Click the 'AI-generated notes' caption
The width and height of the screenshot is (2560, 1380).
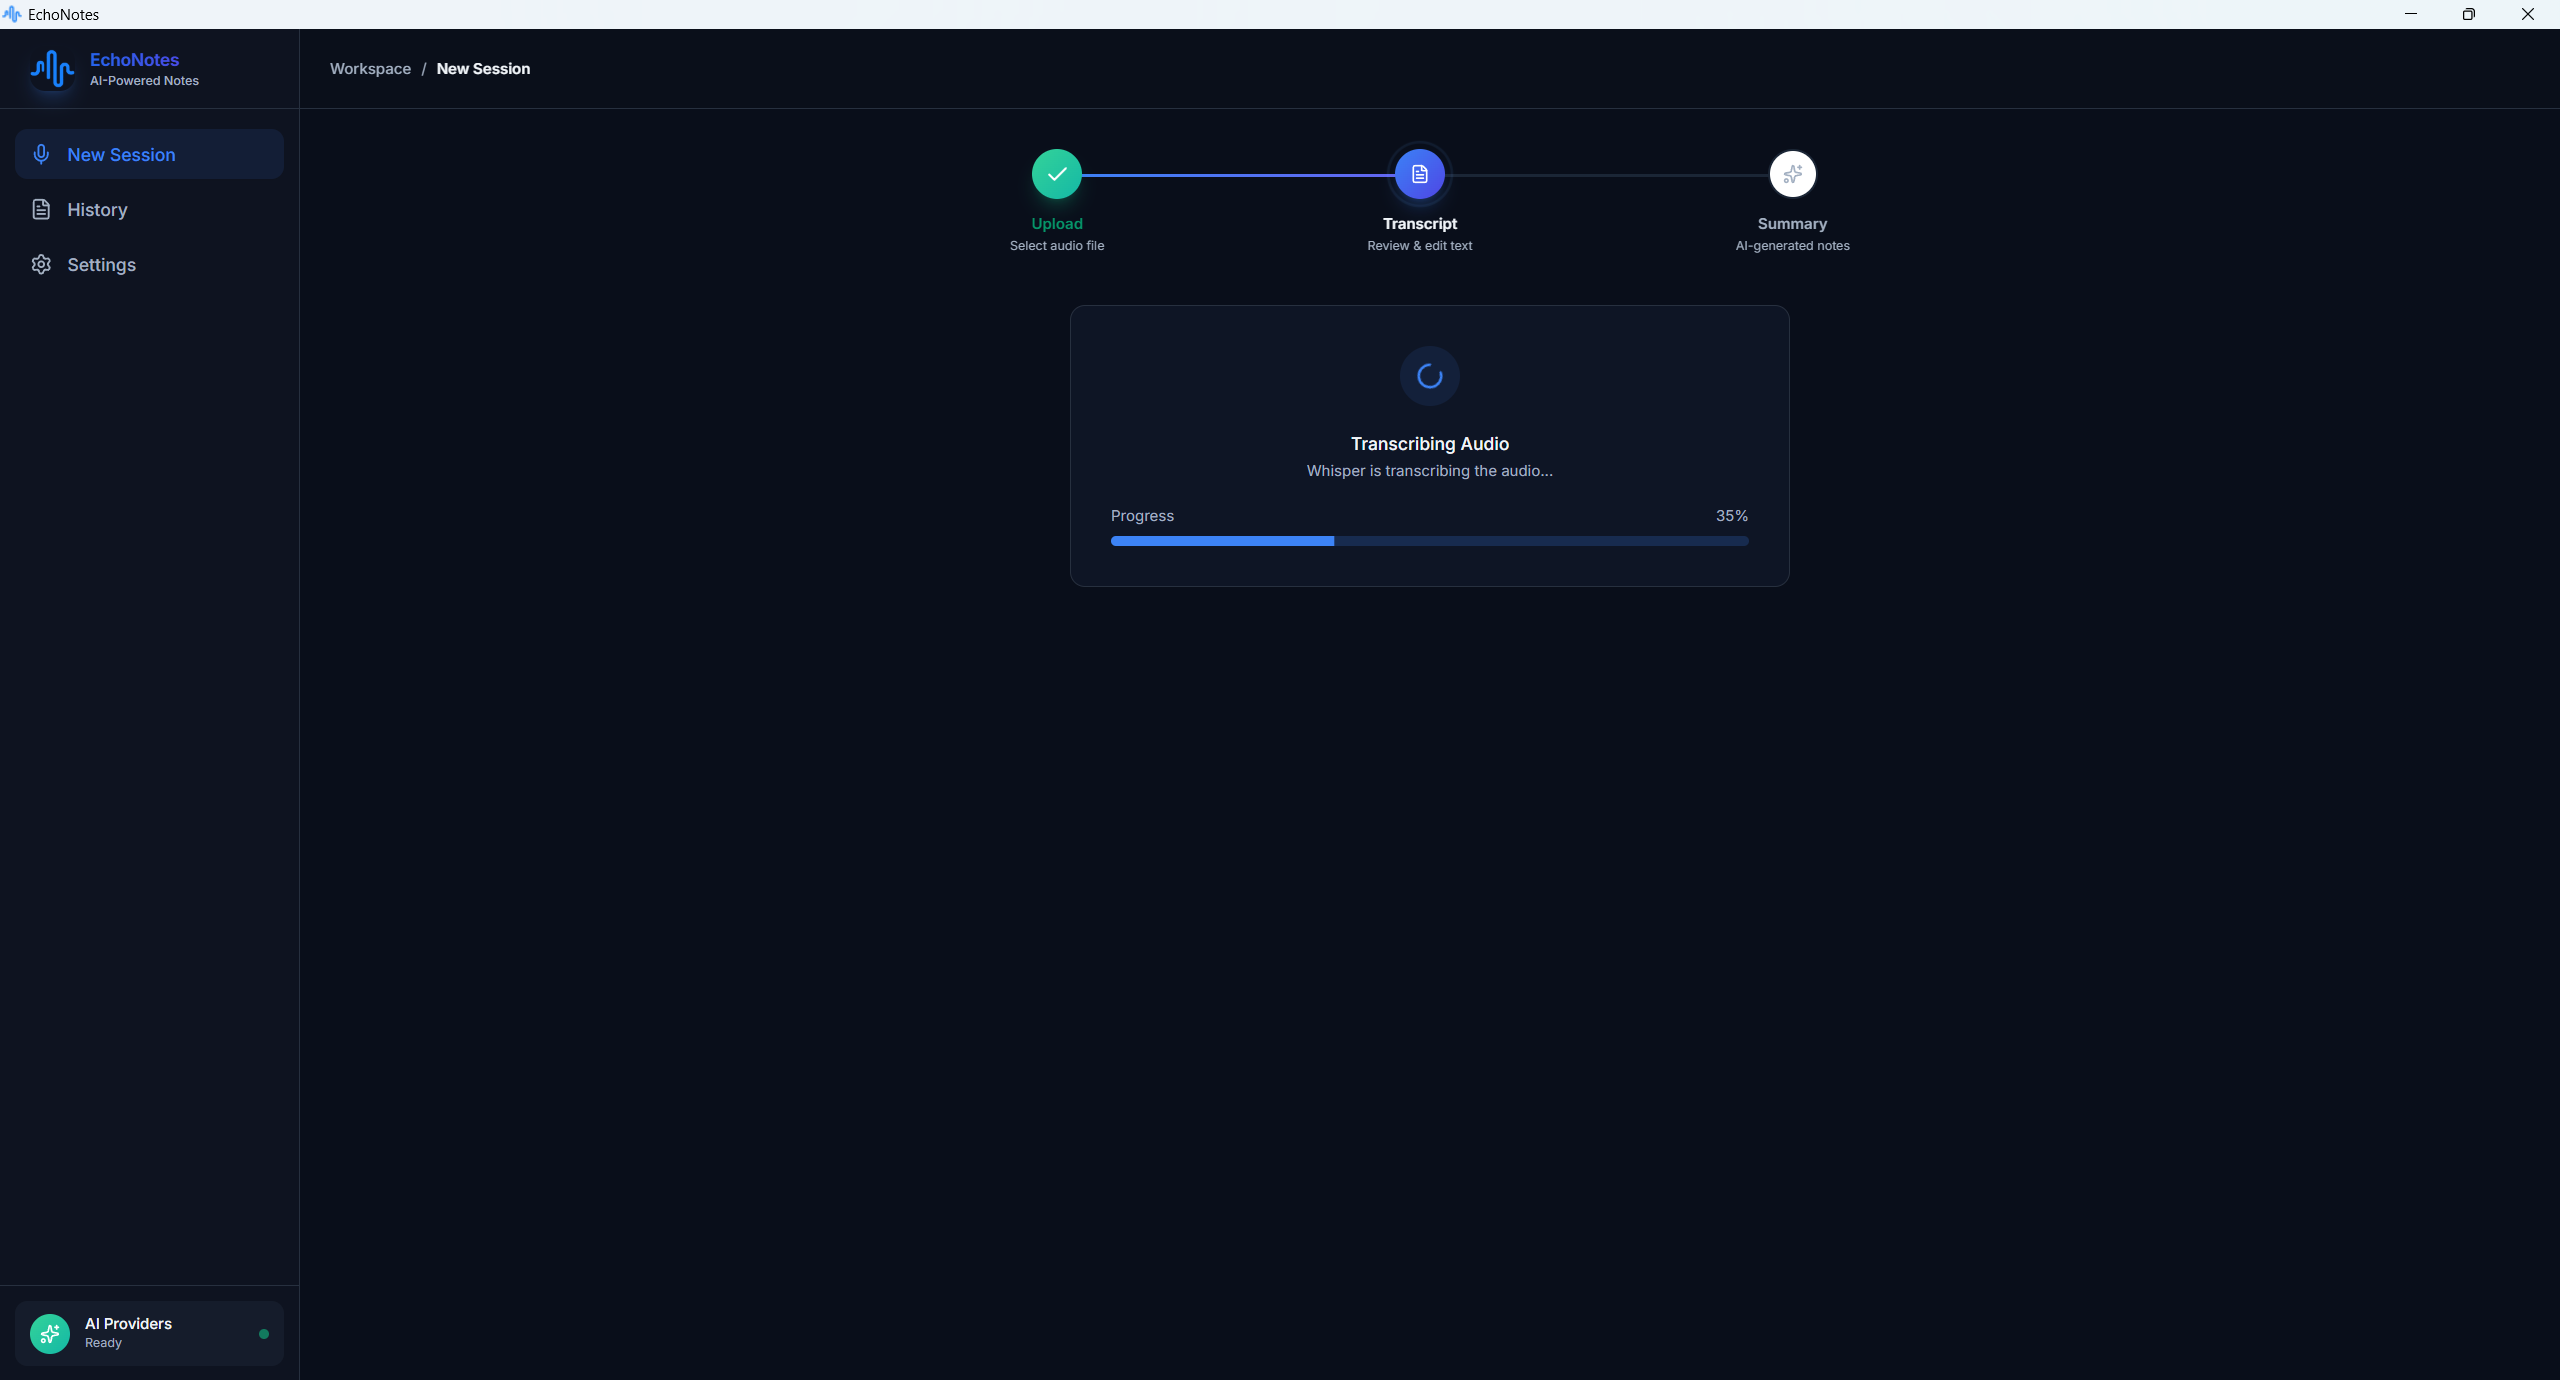pyautogui.click(x=1792, y=246)
